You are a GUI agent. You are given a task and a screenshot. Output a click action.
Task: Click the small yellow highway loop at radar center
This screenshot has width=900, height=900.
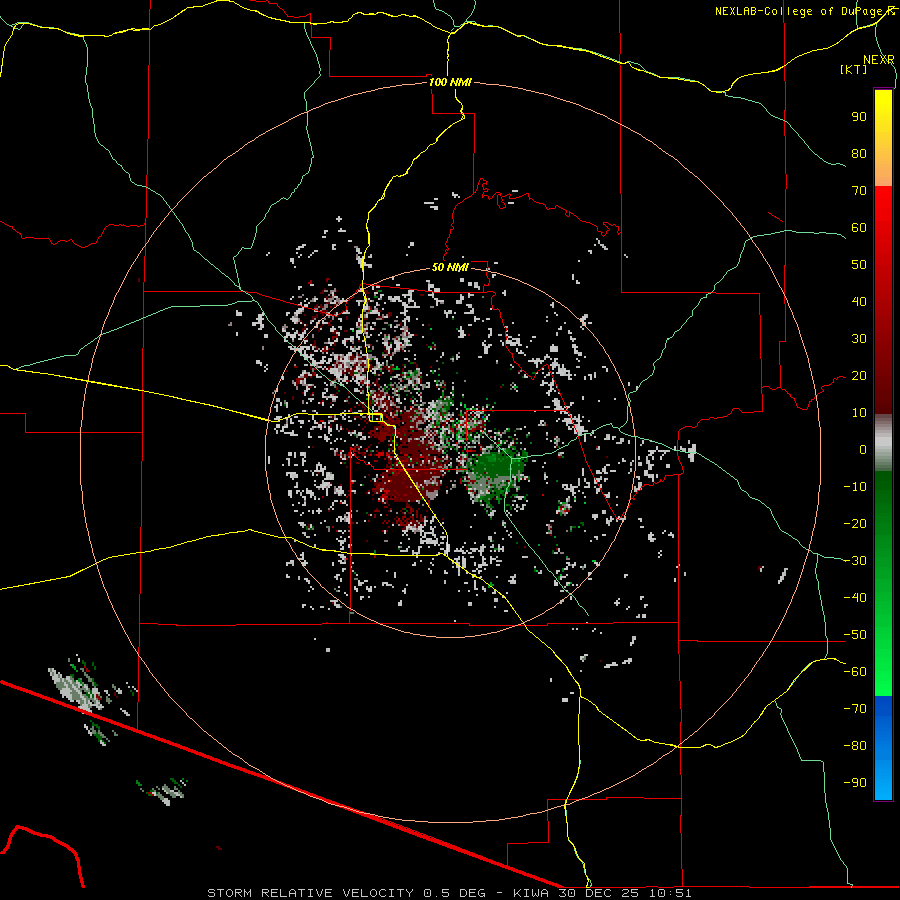click(x=376, y=417)
